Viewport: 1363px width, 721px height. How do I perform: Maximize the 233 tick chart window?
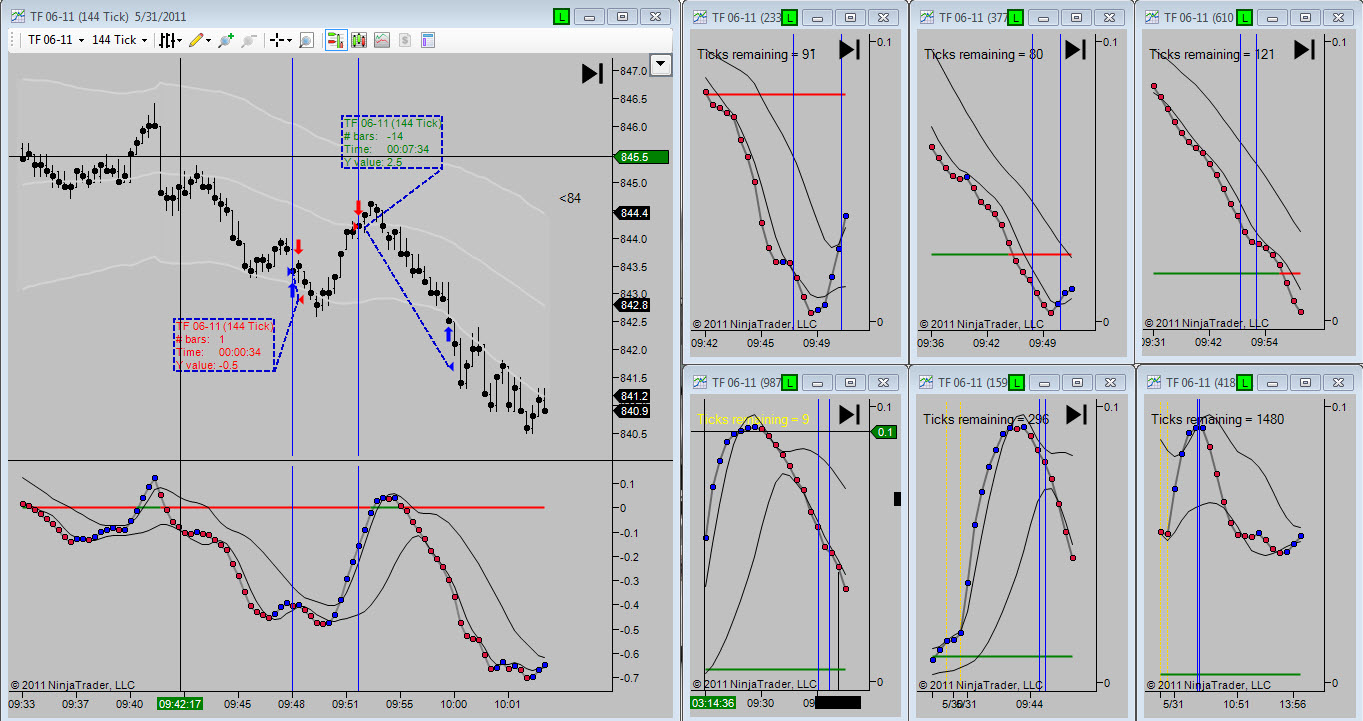[851, 17]
